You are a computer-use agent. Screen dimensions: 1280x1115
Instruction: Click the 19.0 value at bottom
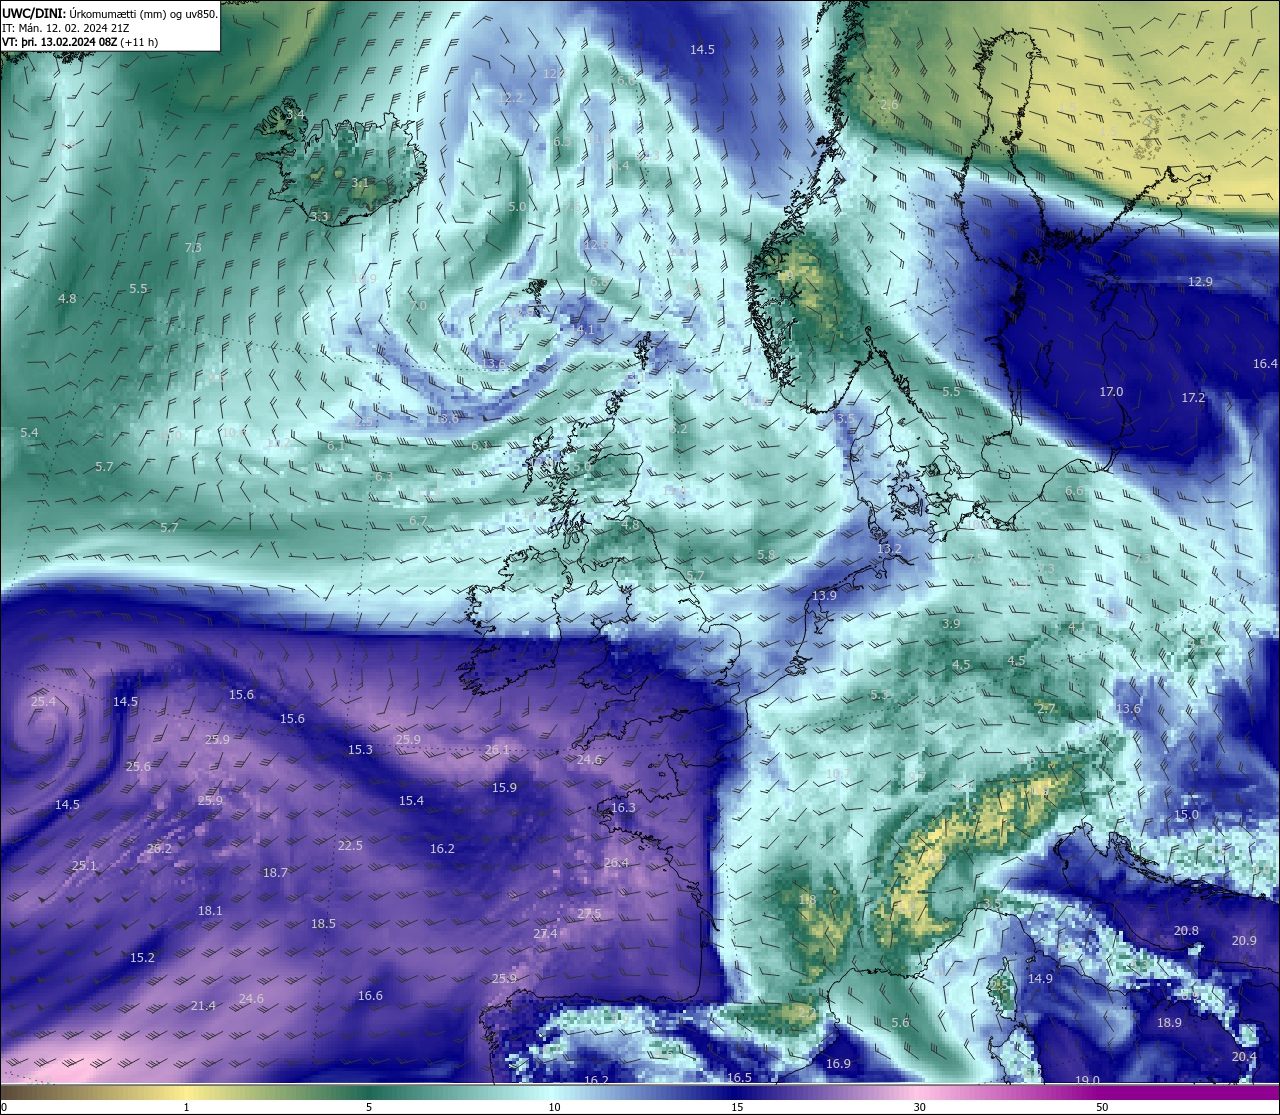coord(1088,1080)
